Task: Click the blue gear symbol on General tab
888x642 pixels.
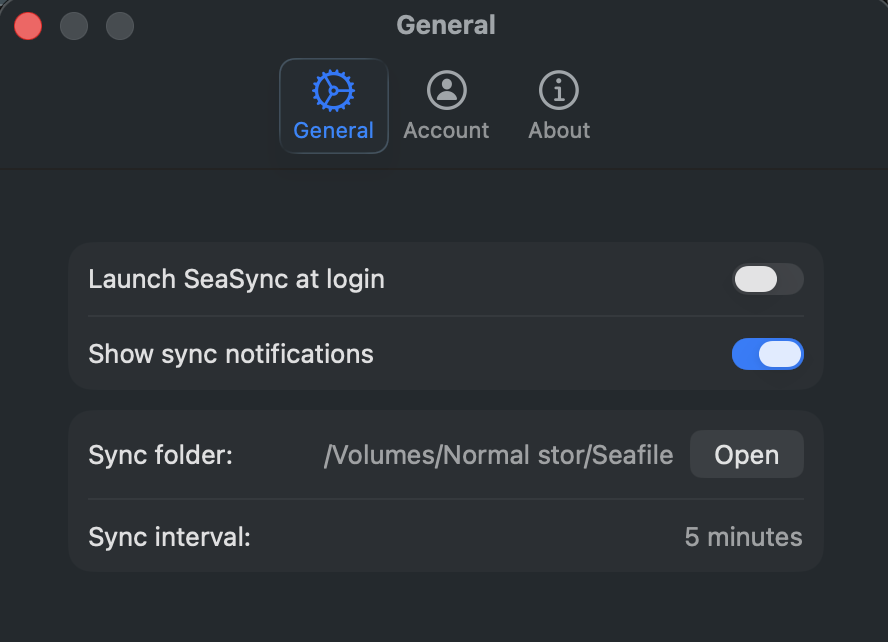Action: point(333,91)
